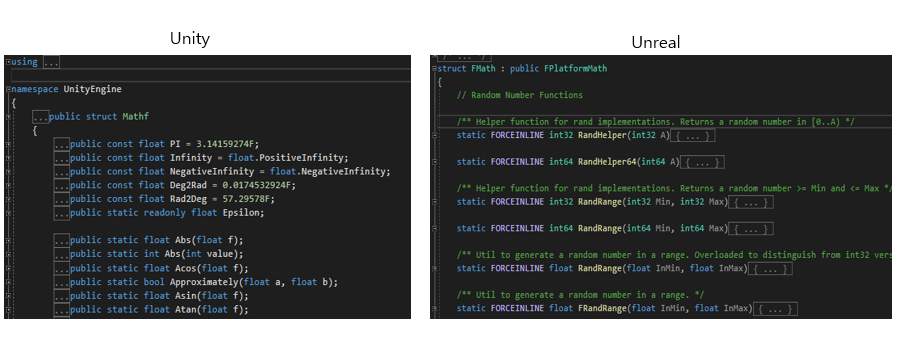This screenshot has height=364, width=897.
Task: Expand the ellipsis box before the Approximately method
Action: 62,282
